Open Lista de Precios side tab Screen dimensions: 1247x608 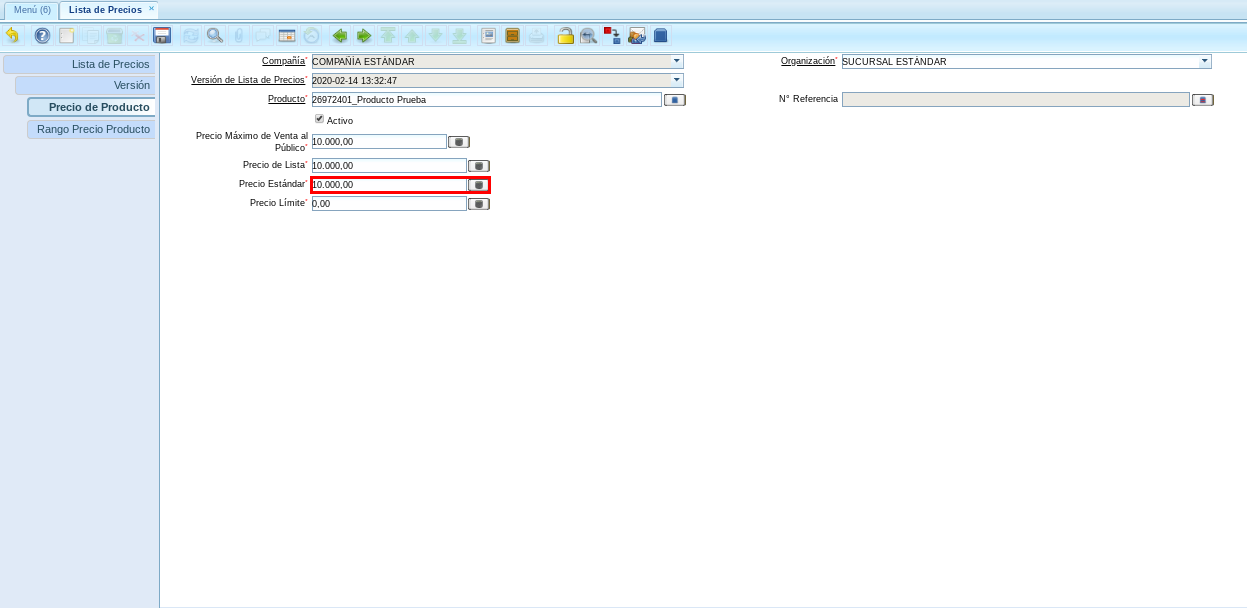point(79,64)
